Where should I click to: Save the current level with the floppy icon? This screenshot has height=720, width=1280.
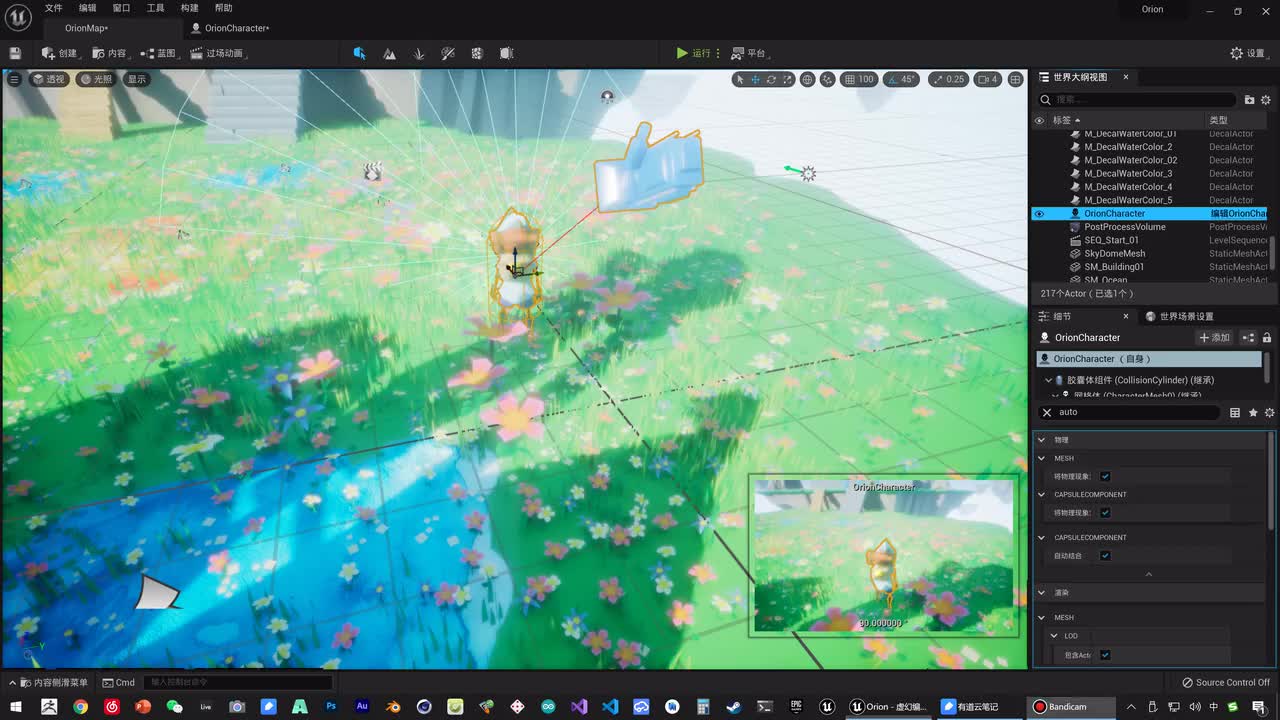[15, 53]
